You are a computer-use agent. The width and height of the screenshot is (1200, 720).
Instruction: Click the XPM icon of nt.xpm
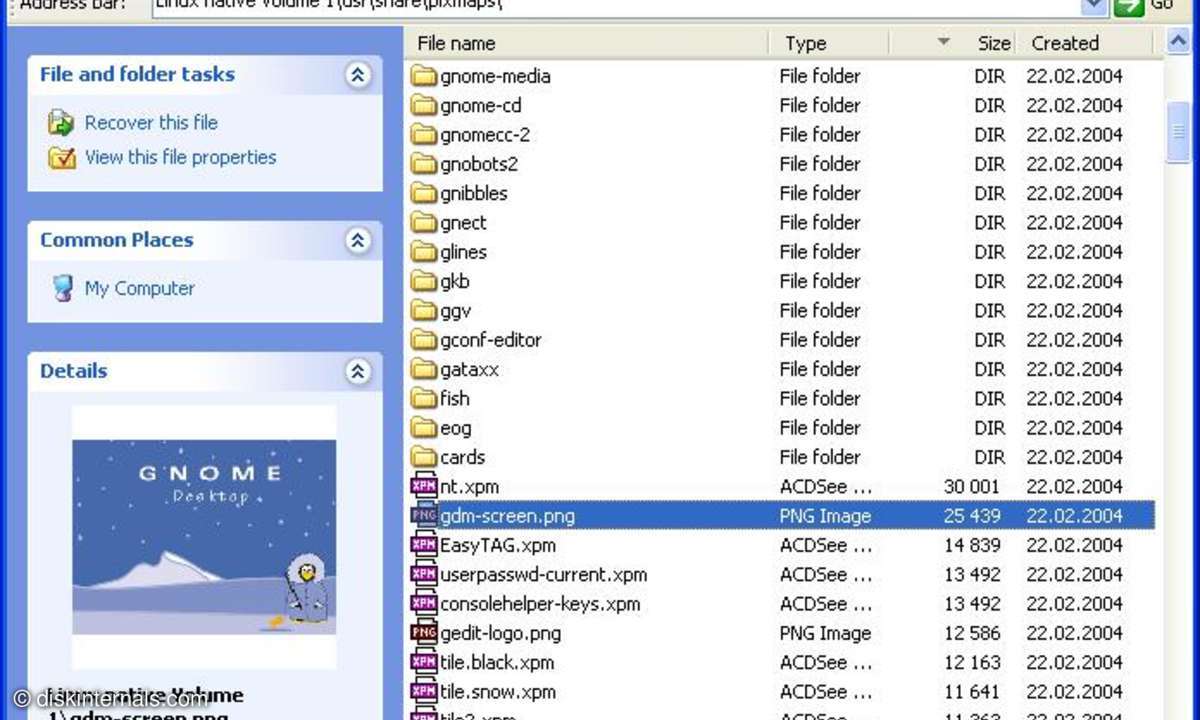tap(424, 487)
